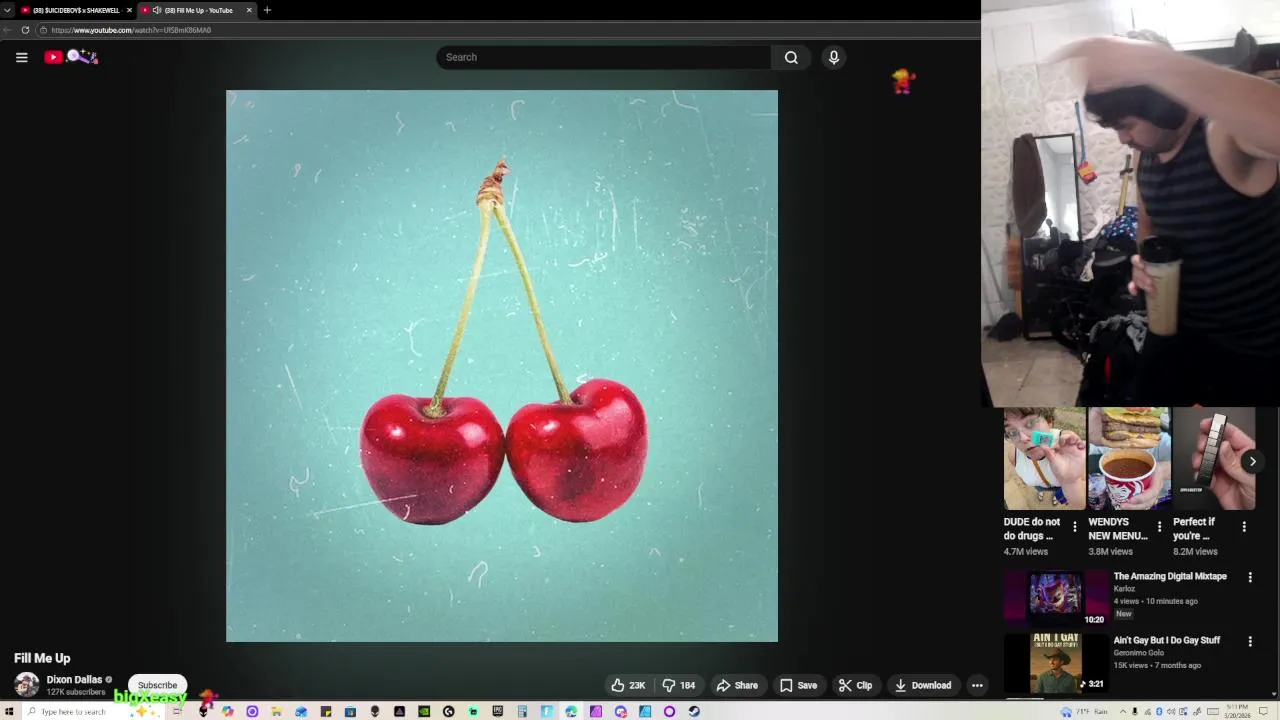Mute the audio icon on Fill Me Up tab

(157, 10)
